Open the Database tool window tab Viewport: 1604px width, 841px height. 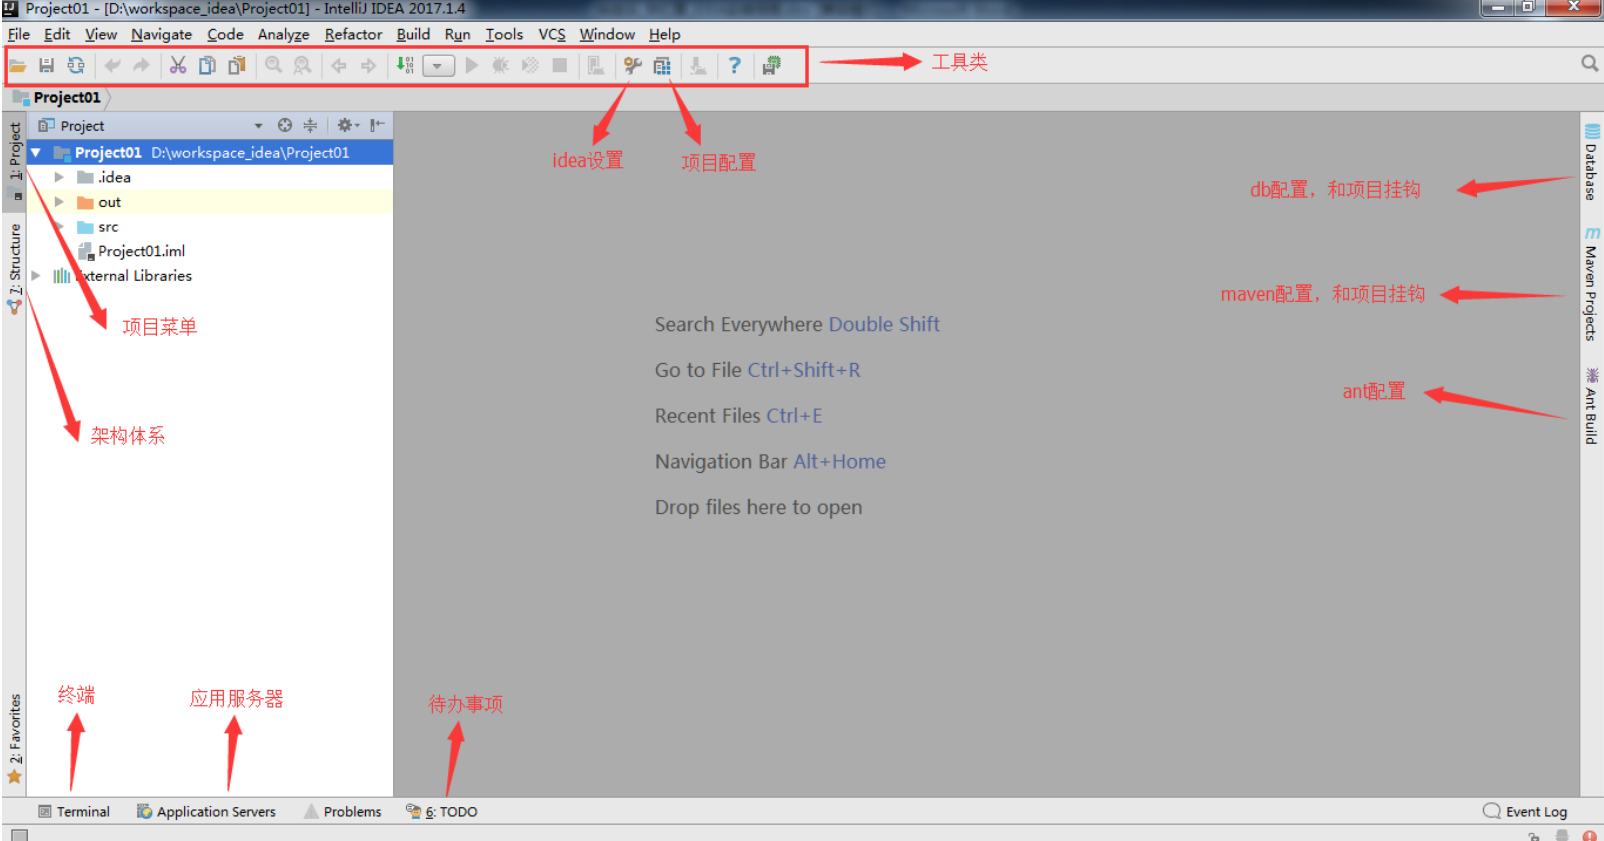click(x=1591, y=161)
